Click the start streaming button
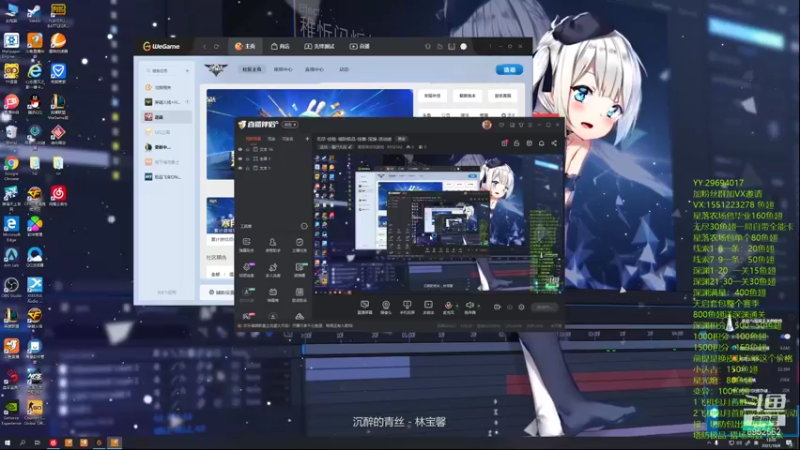This screenshot has height=450, width=800. 545,307
